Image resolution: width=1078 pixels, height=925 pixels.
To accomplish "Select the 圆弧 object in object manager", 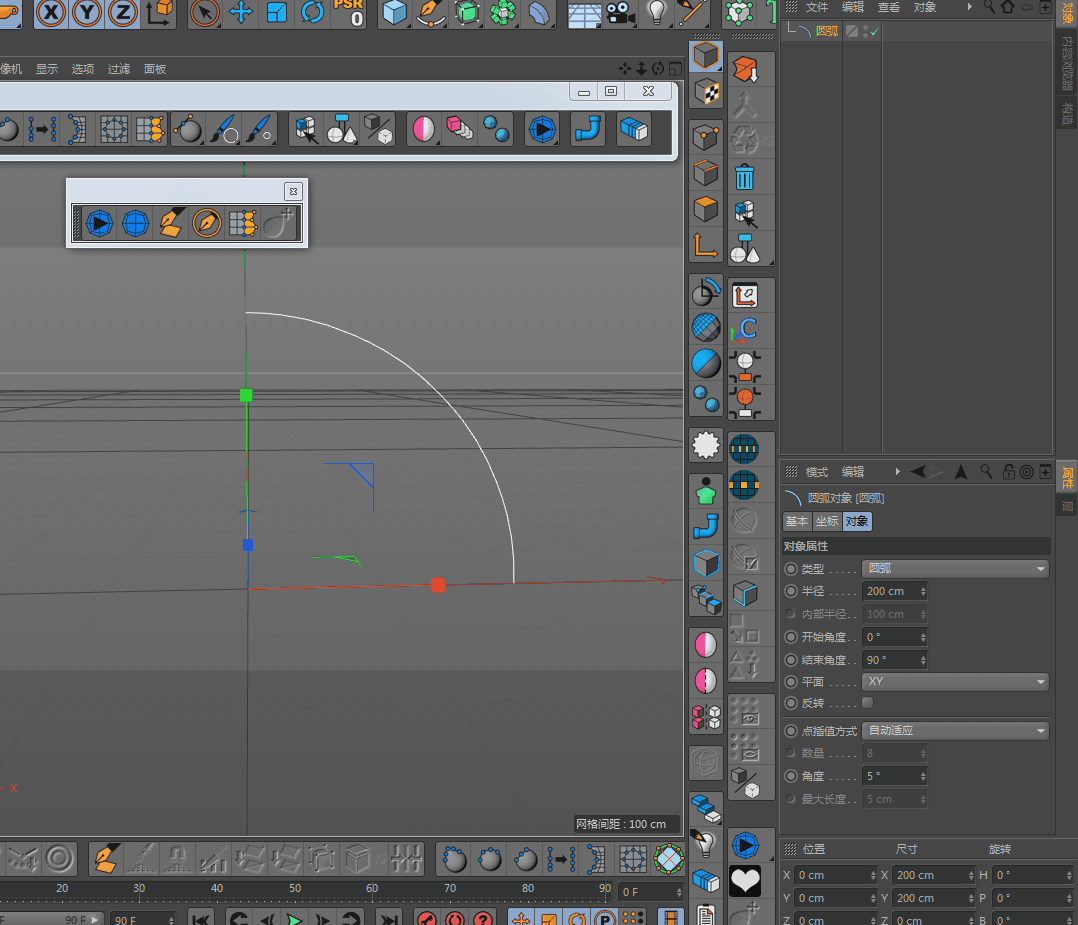I will (x=827, y=31).
